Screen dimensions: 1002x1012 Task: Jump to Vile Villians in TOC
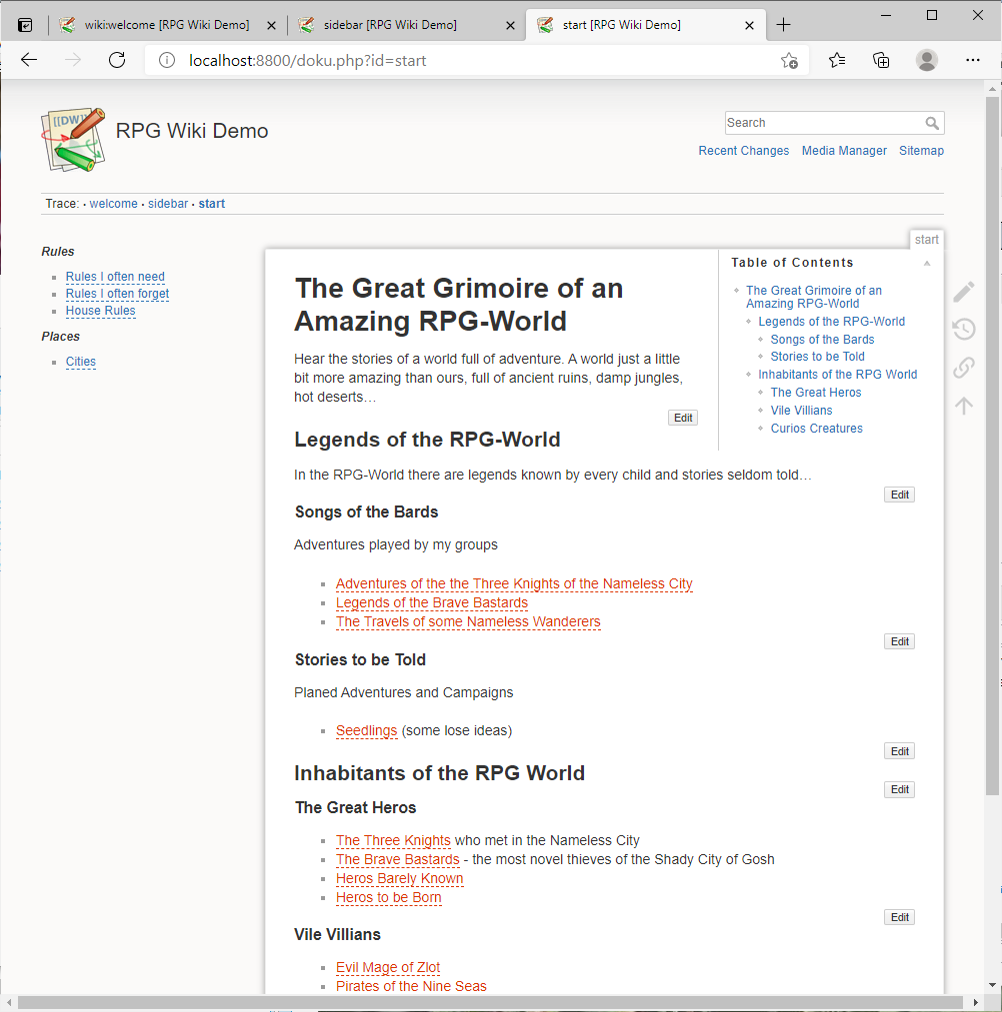801,410
